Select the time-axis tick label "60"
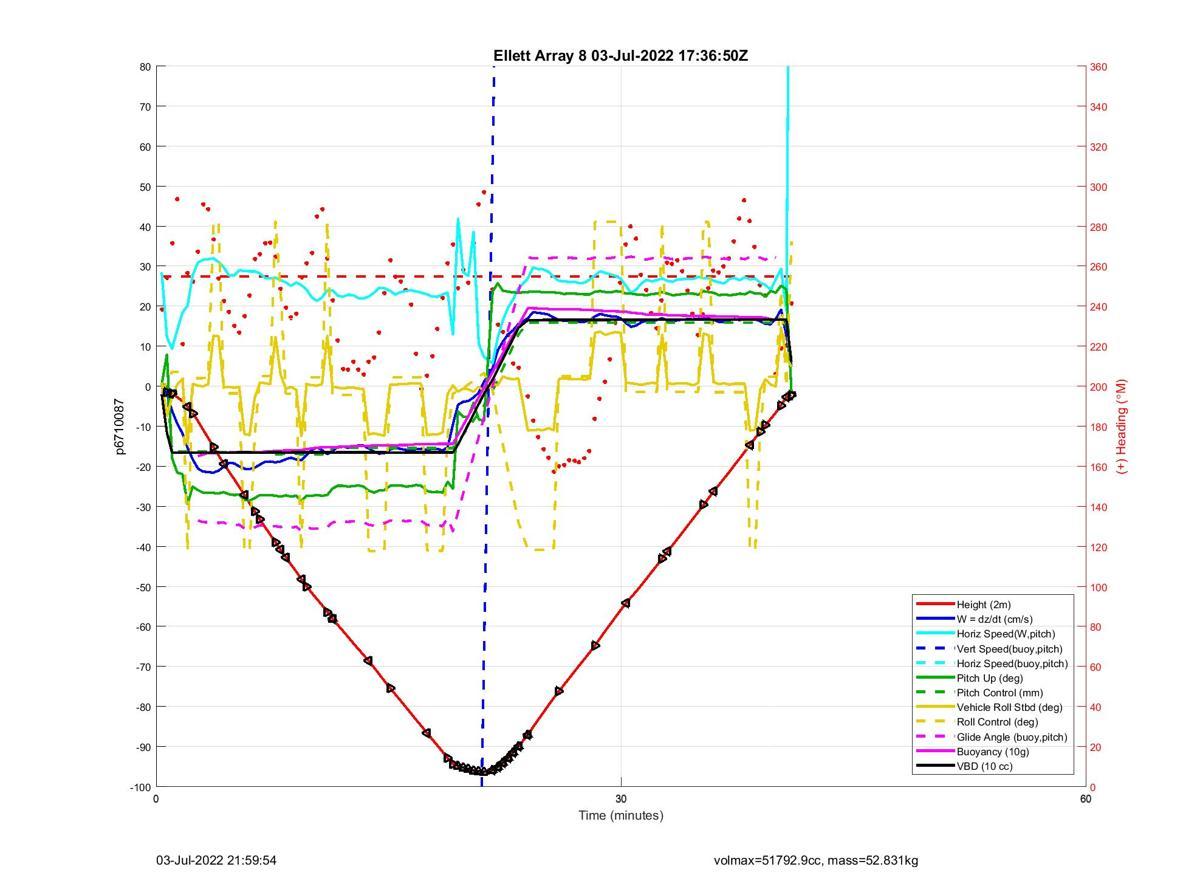Viewport: 1200px width, 885px height. point(1085,798)
